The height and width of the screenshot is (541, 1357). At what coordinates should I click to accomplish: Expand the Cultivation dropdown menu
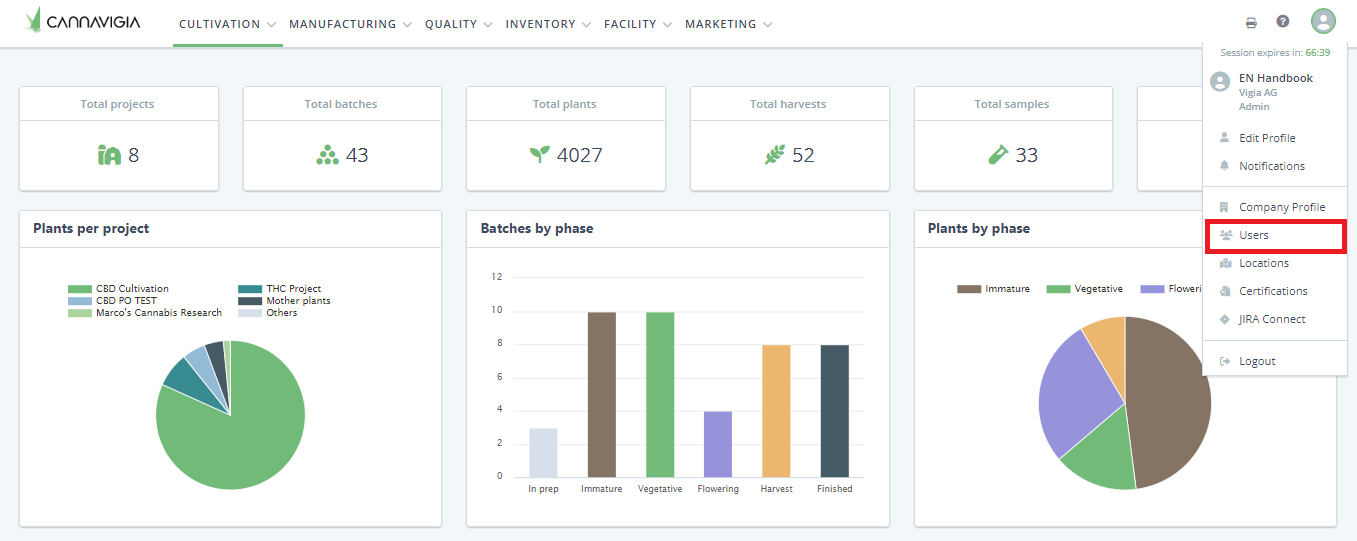(x=227, y=24)
